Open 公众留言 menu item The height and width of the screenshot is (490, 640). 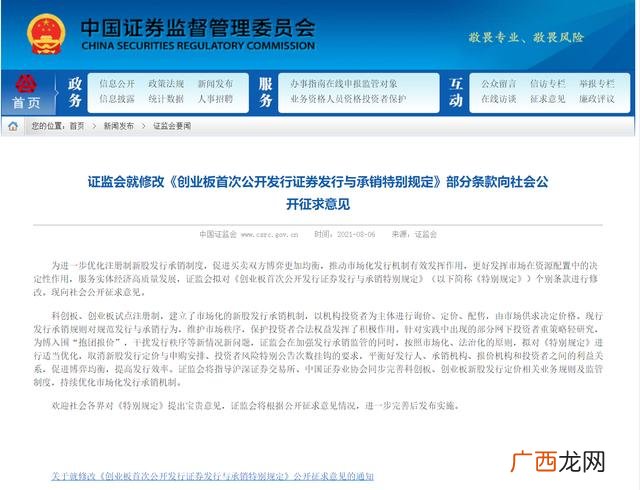coord(498,84)
